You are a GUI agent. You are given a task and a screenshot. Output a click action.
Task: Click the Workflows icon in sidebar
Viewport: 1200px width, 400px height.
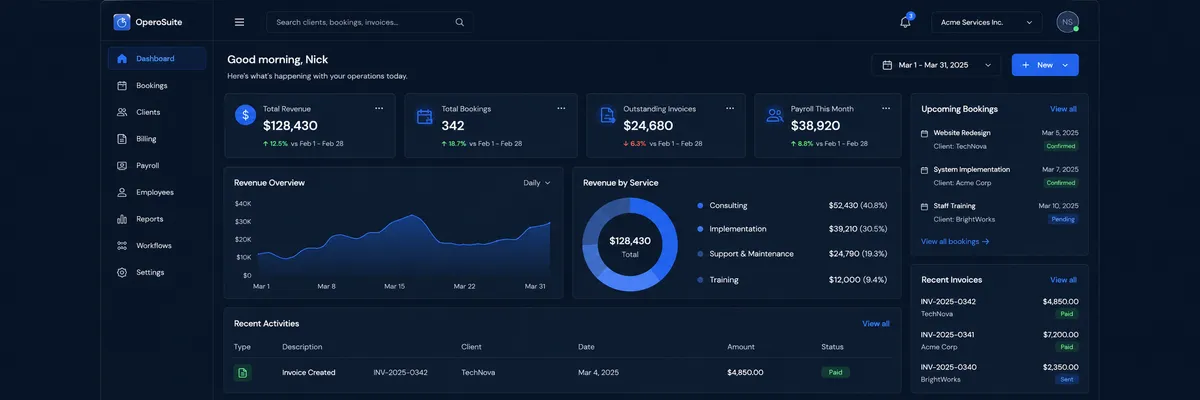122,245
